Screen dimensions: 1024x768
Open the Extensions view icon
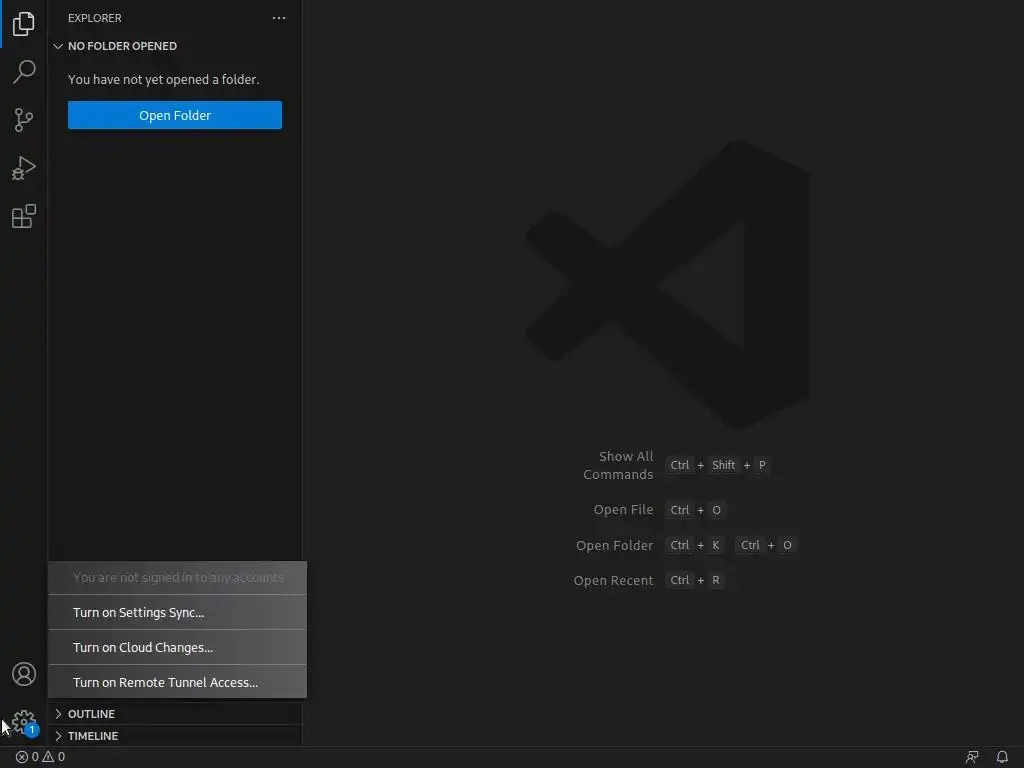24,216
